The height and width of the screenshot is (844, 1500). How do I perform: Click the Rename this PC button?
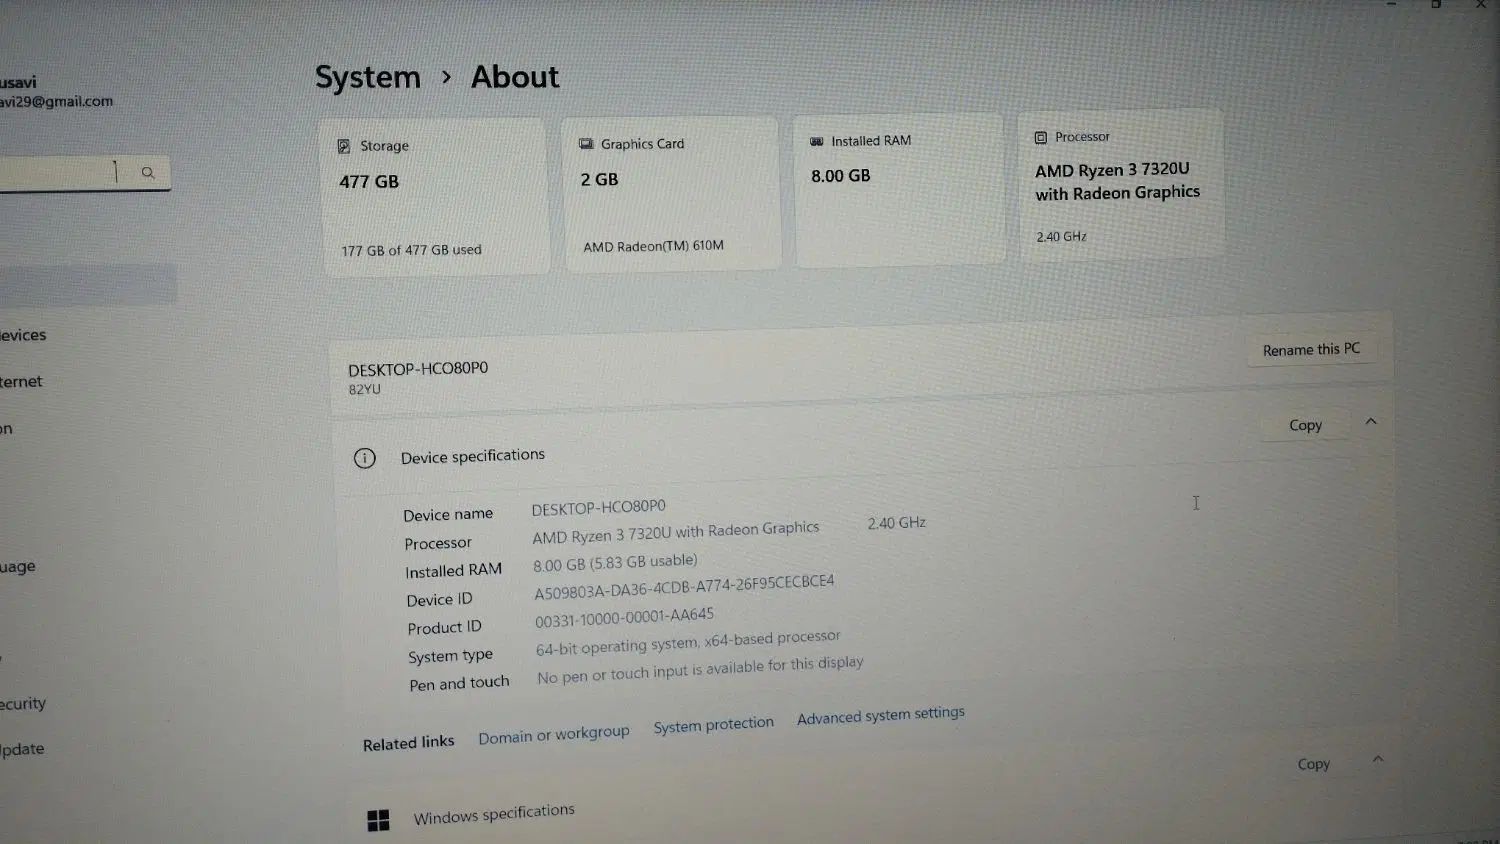1311,349
